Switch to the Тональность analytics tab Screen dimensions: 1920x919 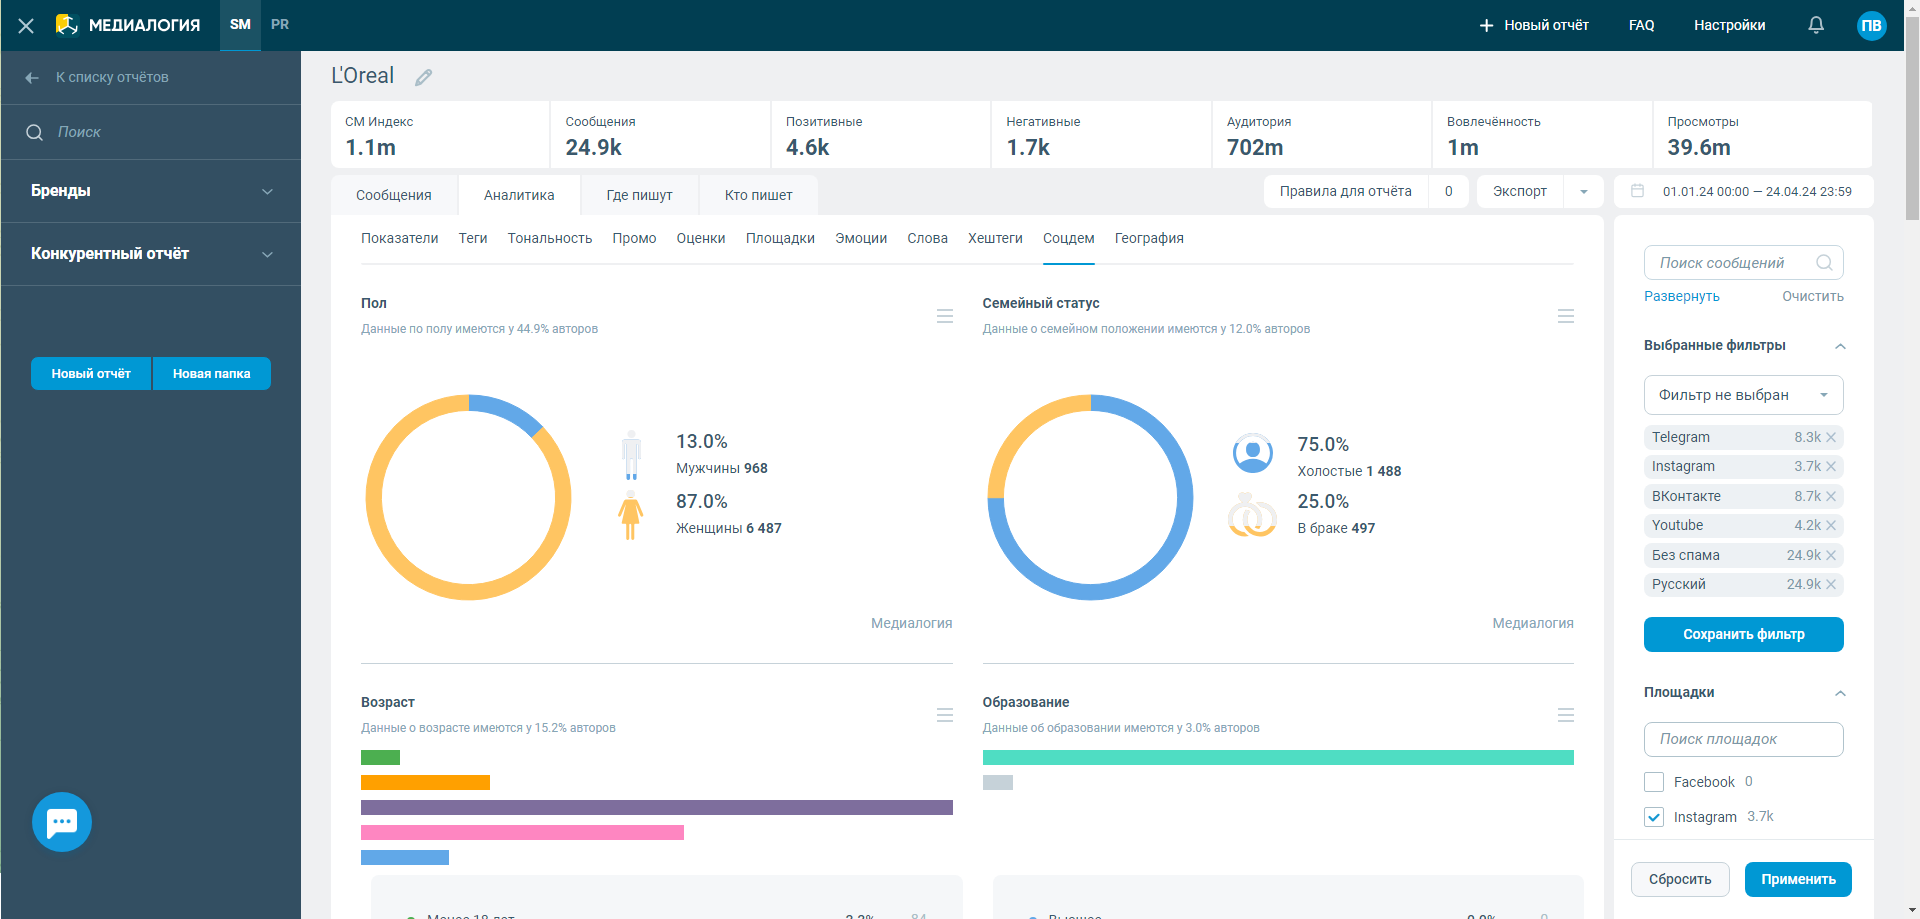549,238
